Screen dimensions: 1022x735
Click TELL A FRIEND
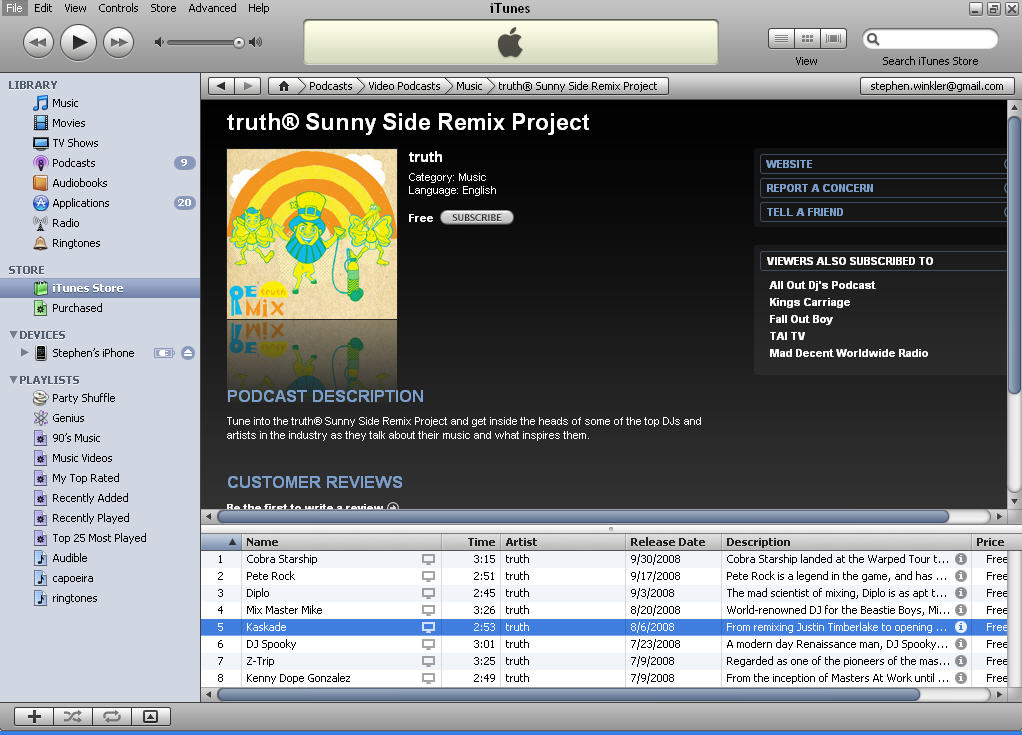[883, 212]
